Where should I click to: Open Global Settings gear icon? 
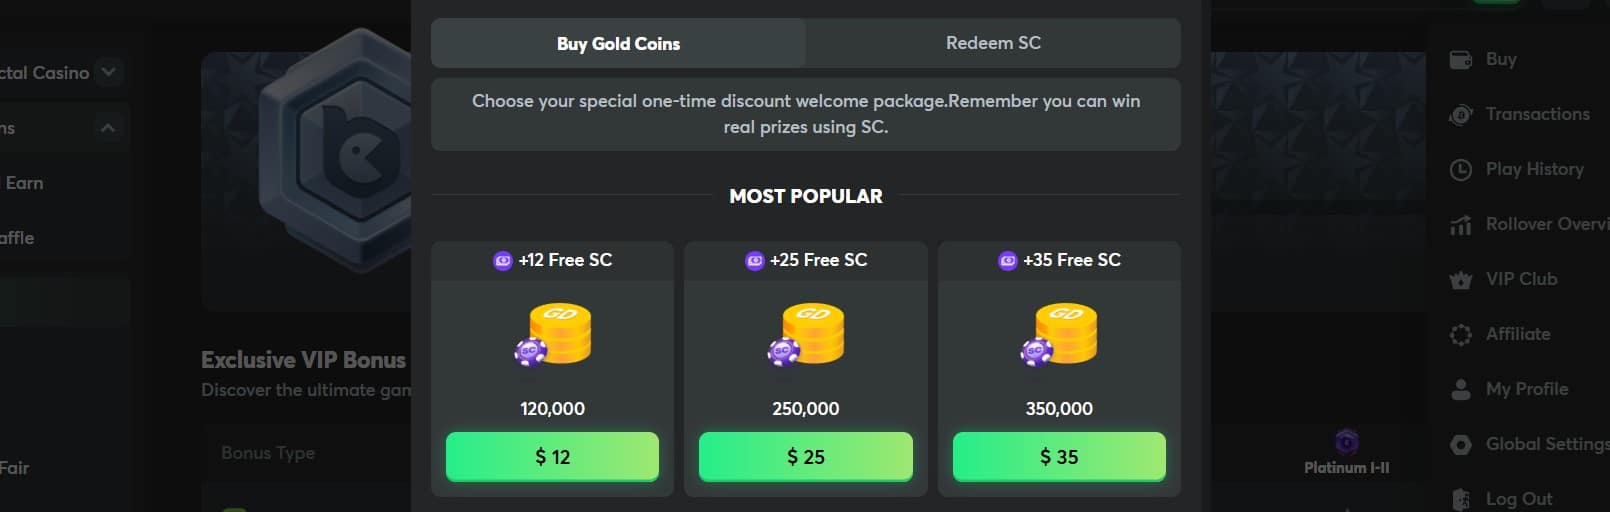coord(1460,444)
